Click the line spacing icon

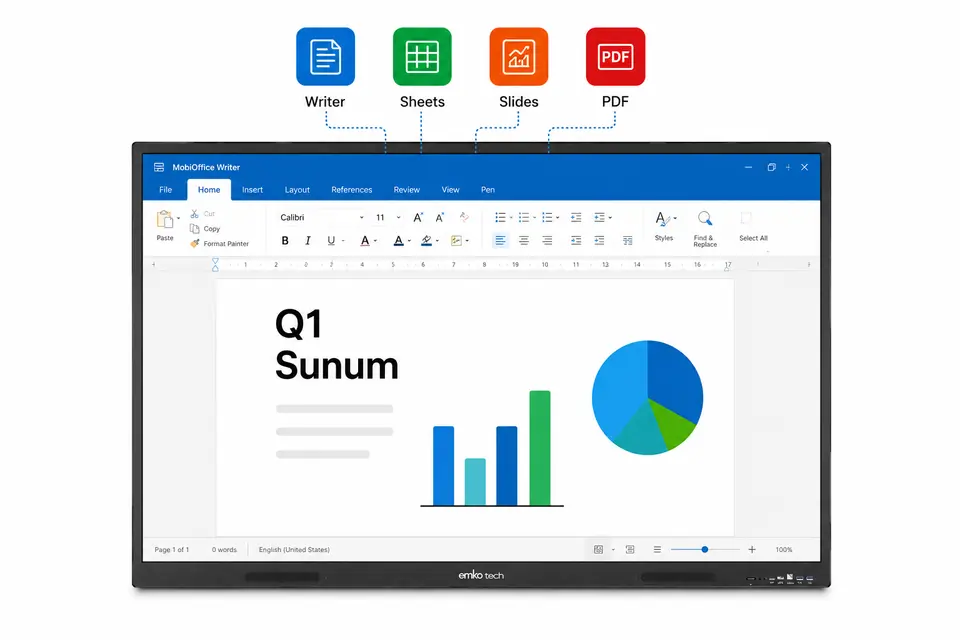(x=599, y=217)
